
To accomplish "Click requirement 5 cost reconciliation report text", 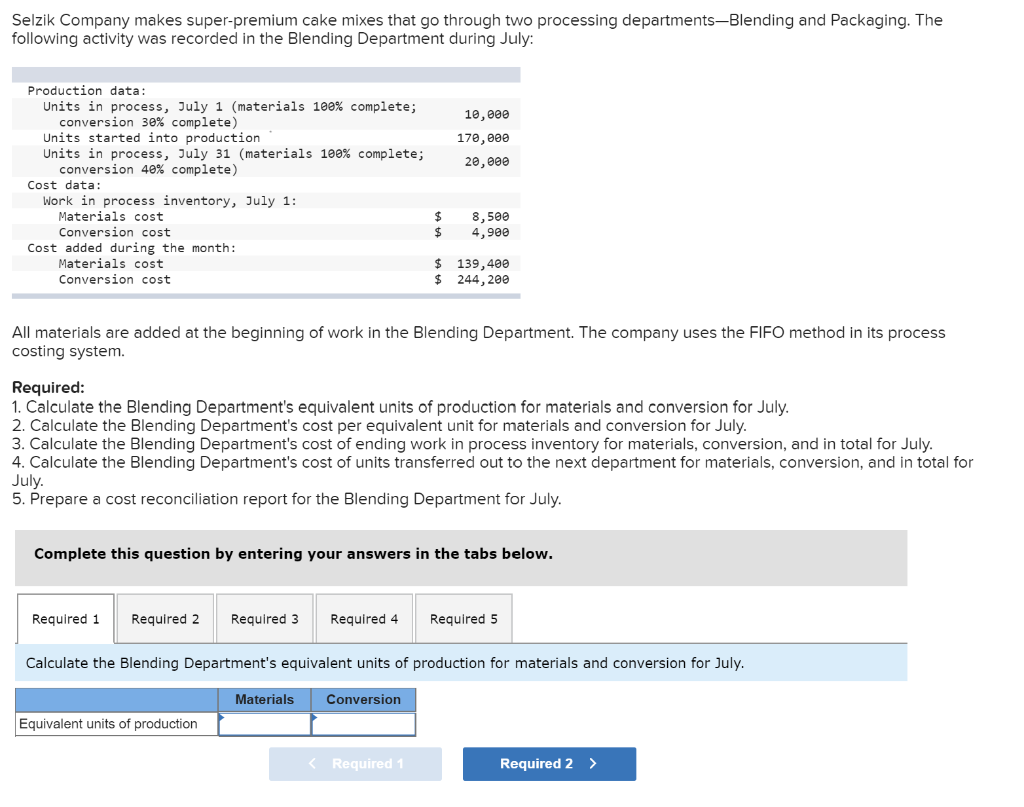I will (287, 499).
